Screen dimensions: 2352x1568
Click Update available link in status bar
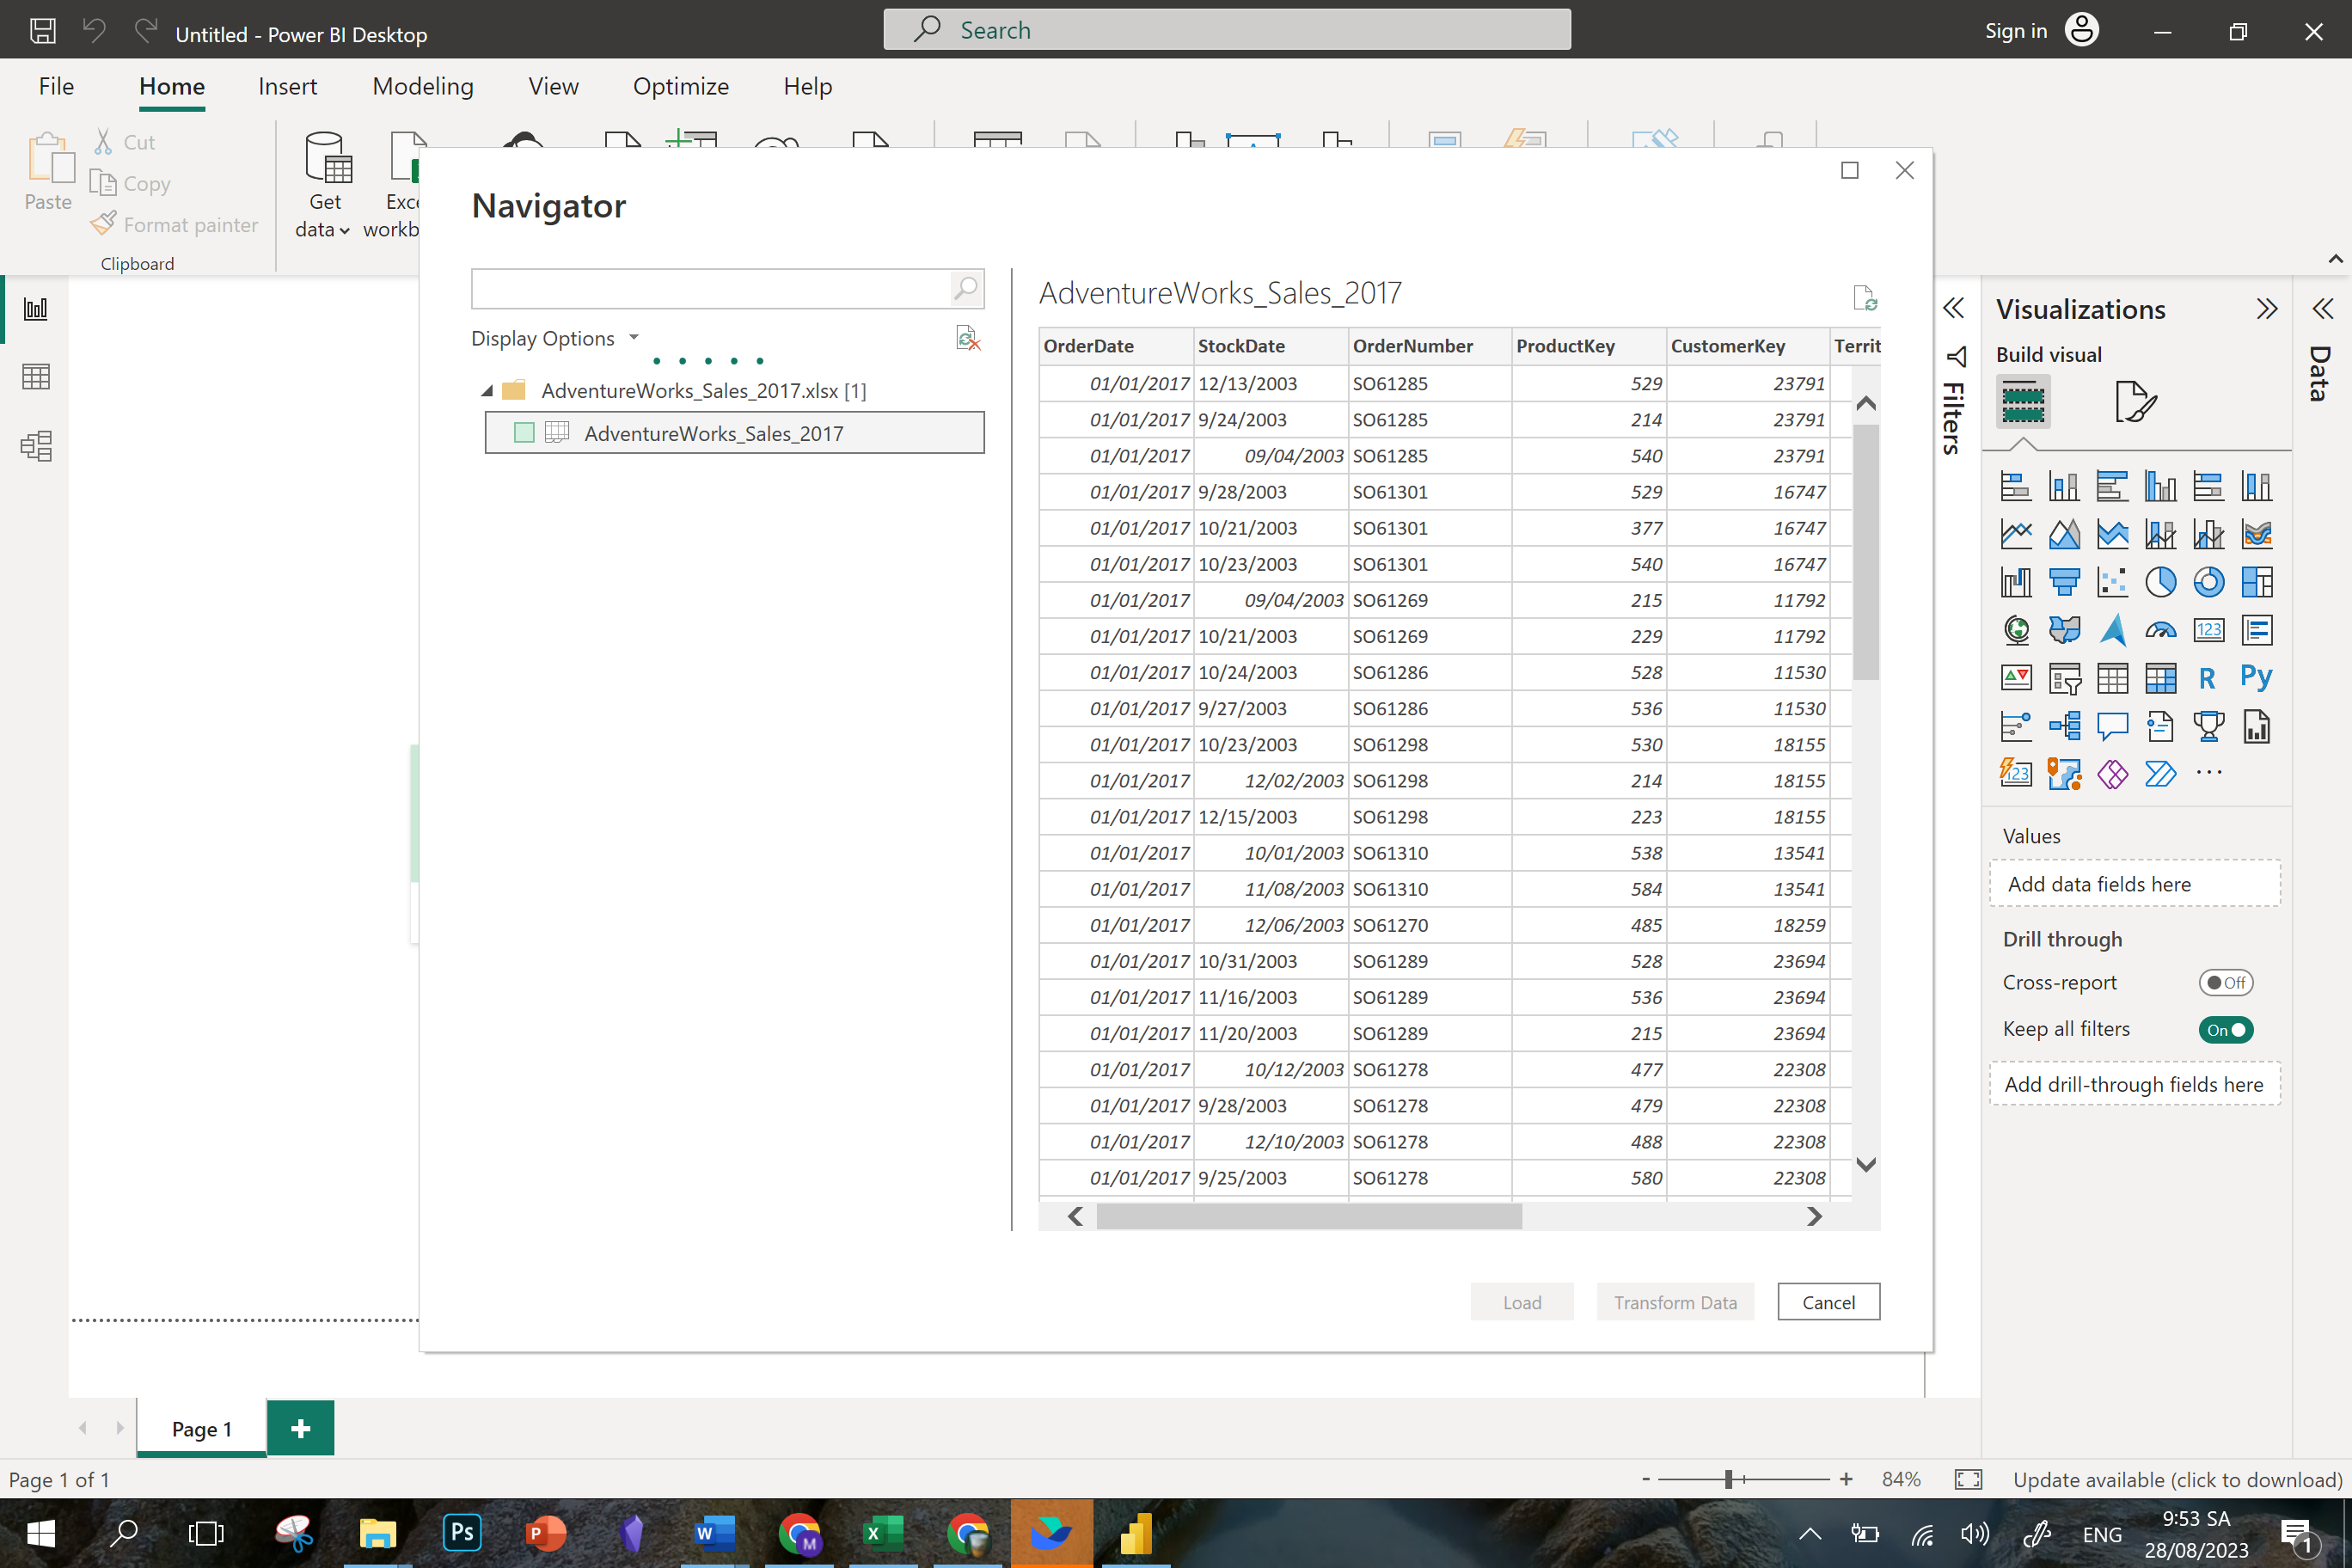2177,1479
